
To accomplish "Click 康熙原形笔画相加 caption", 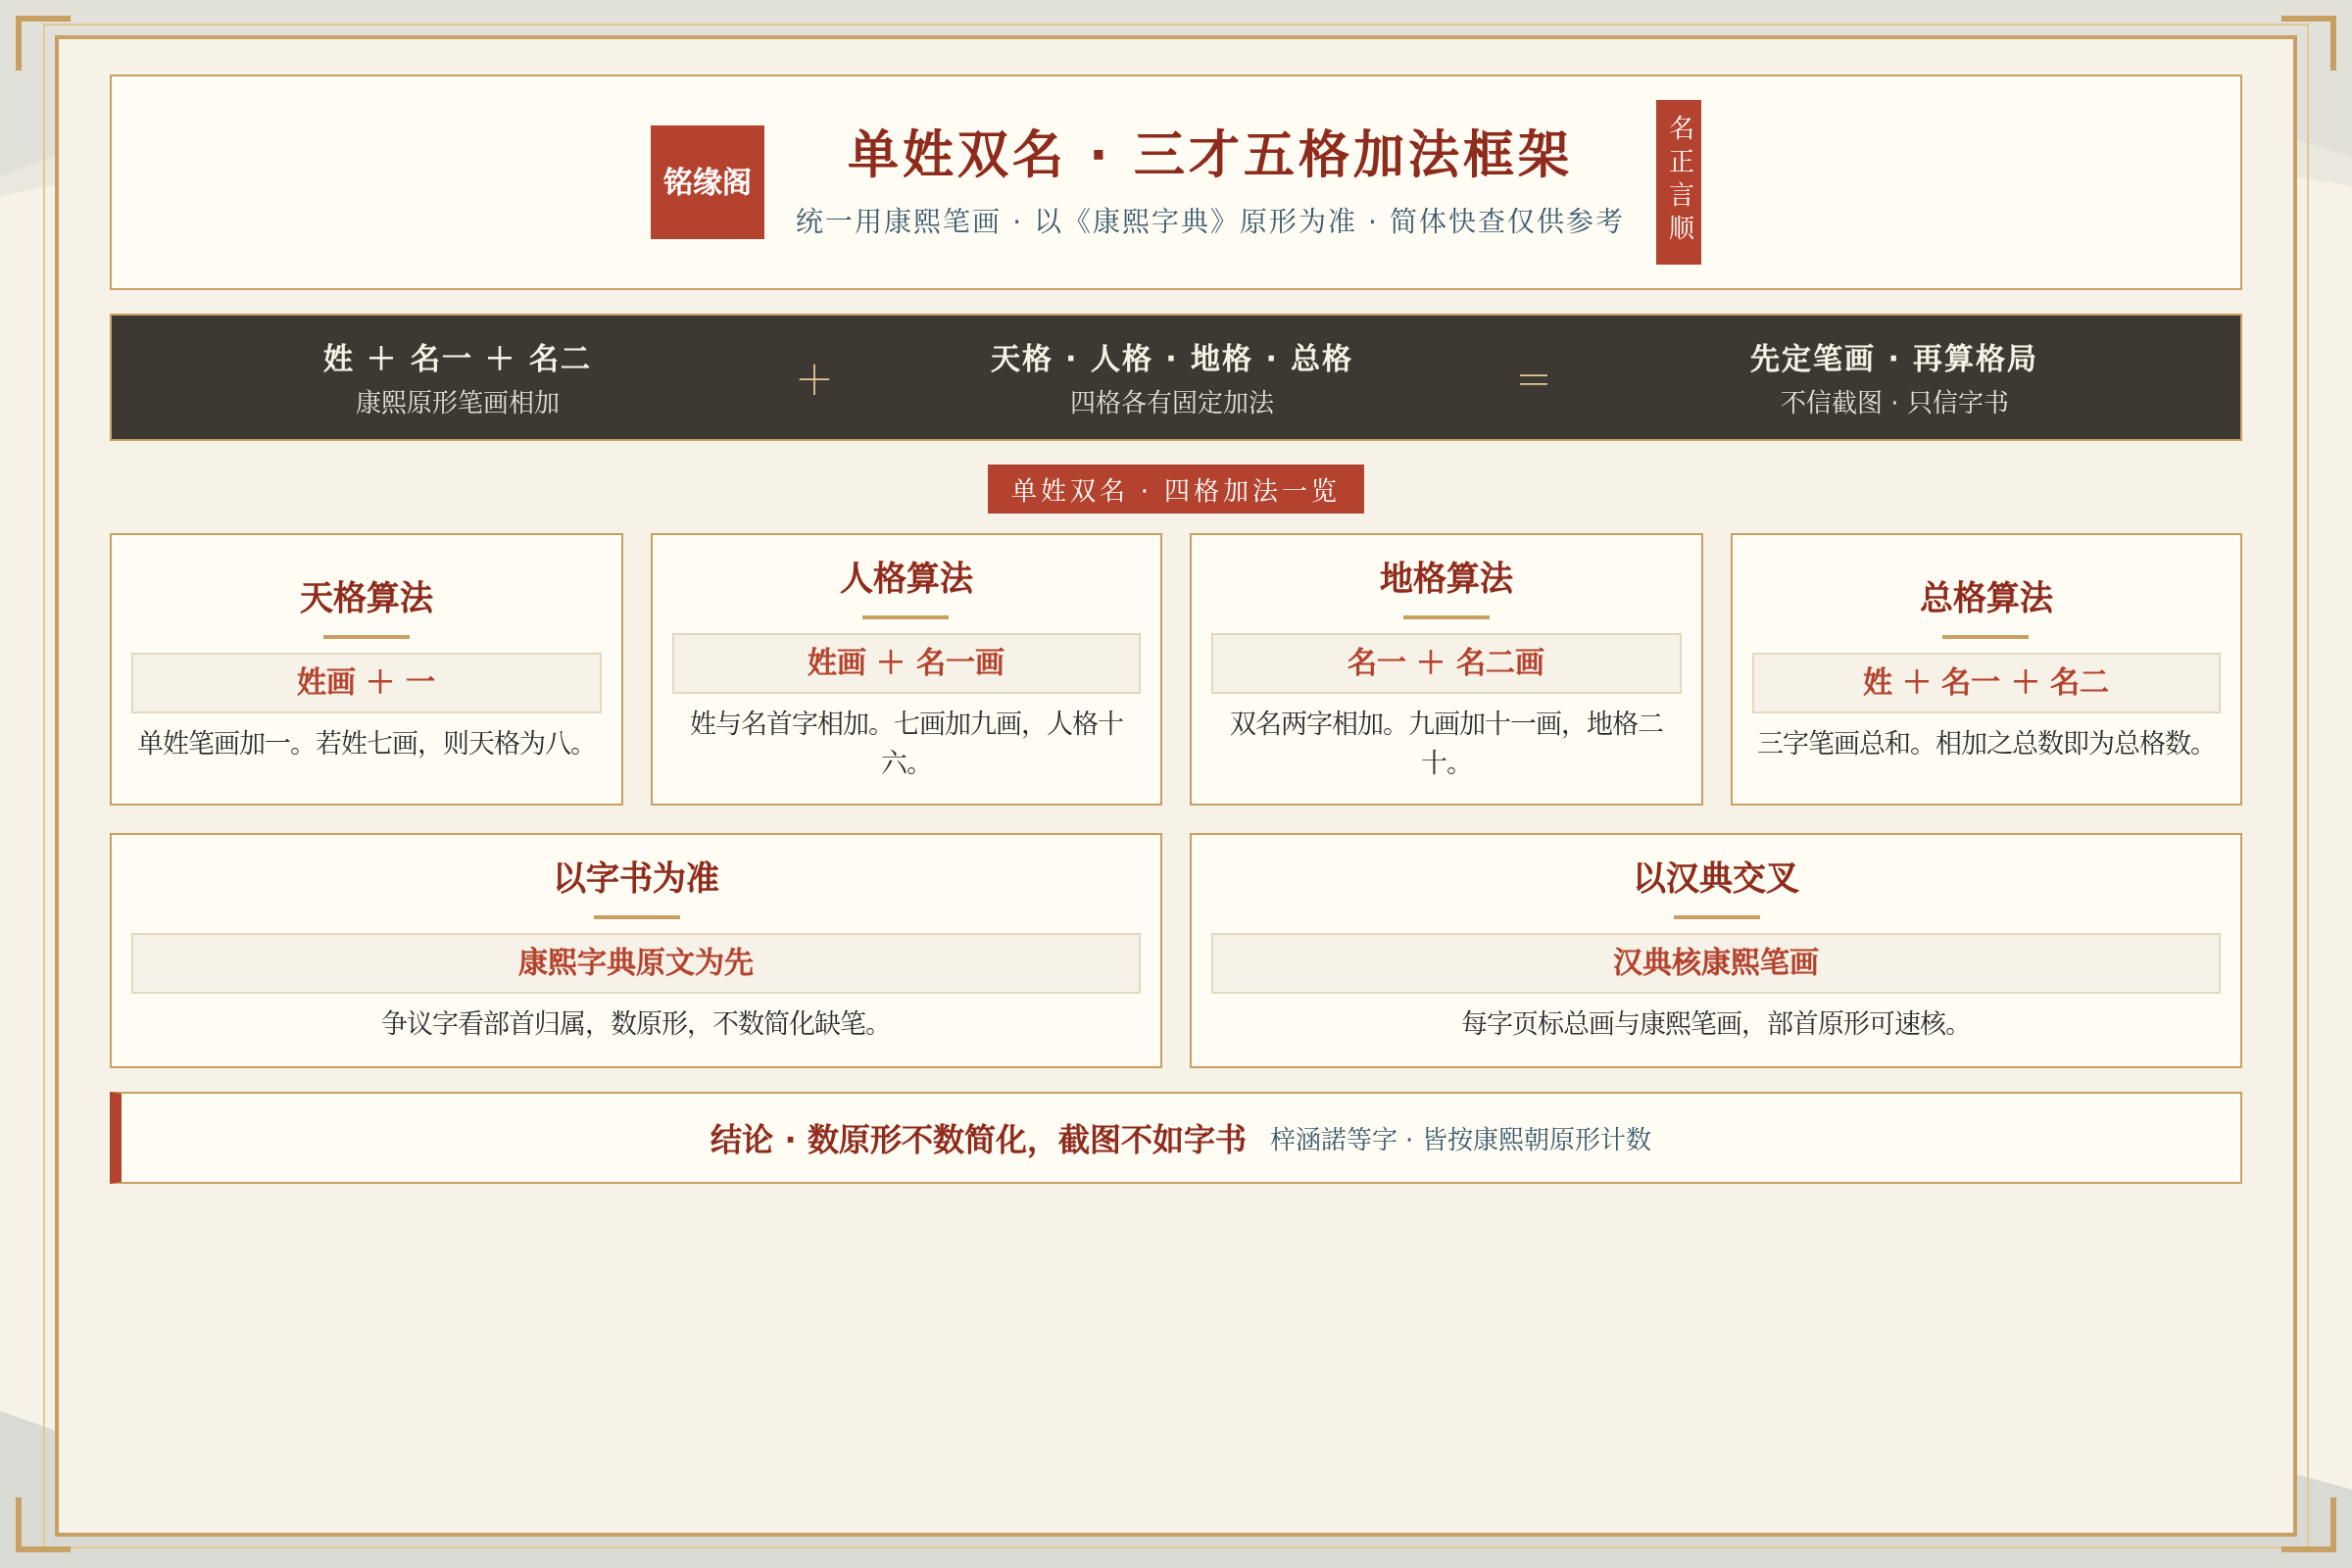I will [x=457, y=402].
